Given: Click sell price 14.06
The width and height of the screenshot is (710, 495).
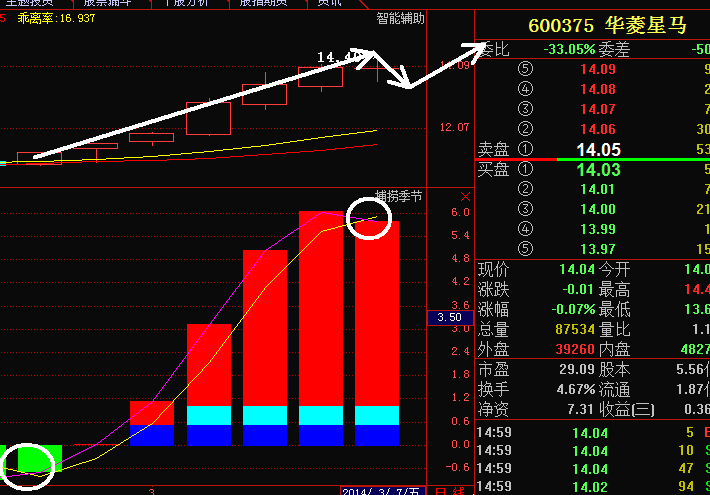Looking at the screenshot, I should tap(598, 129).
